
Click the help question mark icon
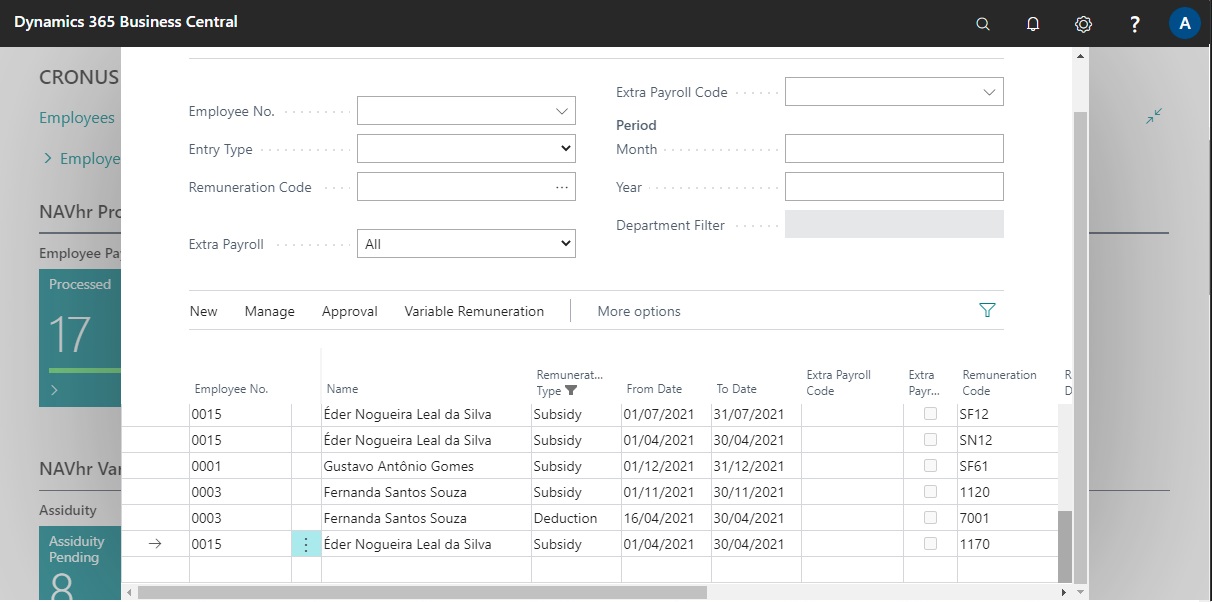pyautogui.click(x=1135, y=24)
